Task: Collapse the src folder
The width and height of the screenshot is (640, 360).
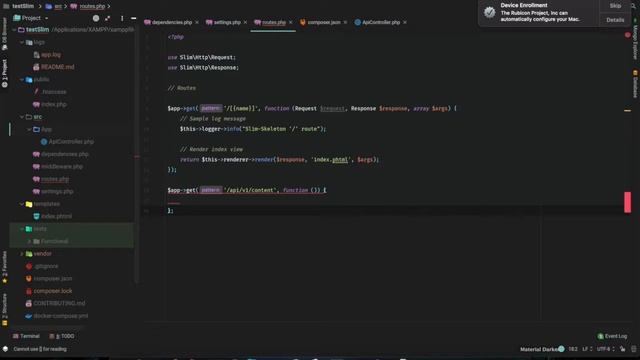Action: [x=22, y=117]
